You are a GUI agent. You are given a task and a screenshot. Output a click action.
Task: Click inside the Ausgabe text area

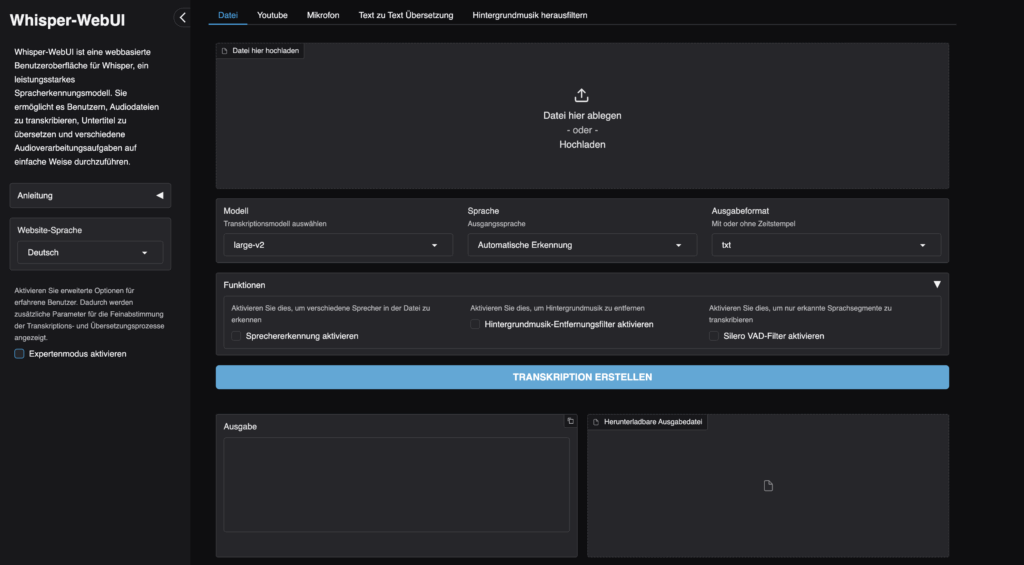pyautogui.click(x=396, y=484)
